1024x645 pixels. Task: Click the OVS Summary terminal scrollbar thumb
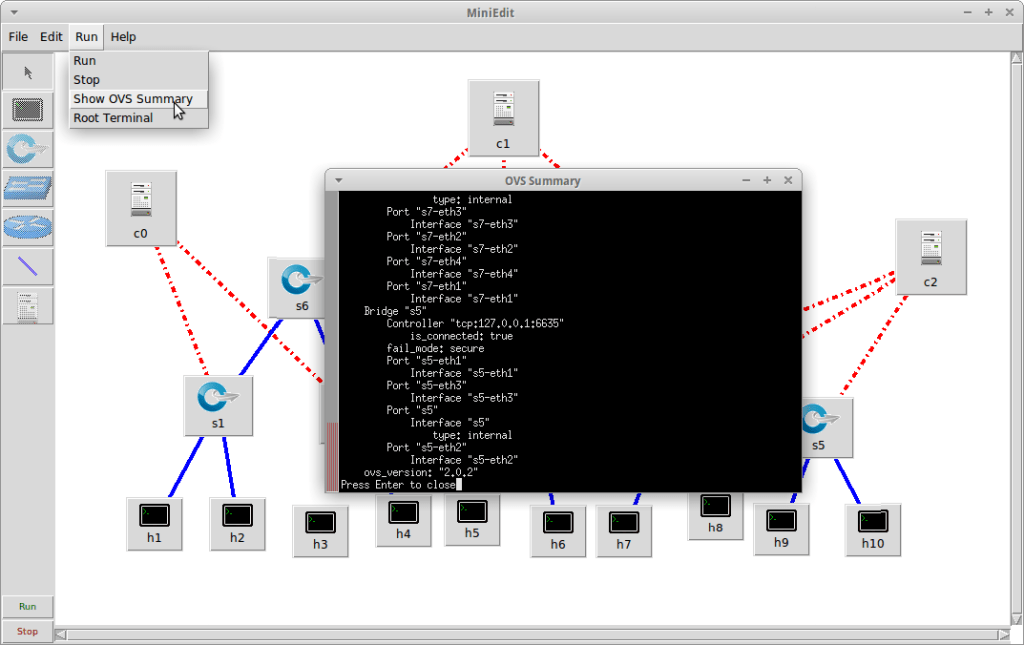coord(332,456)
